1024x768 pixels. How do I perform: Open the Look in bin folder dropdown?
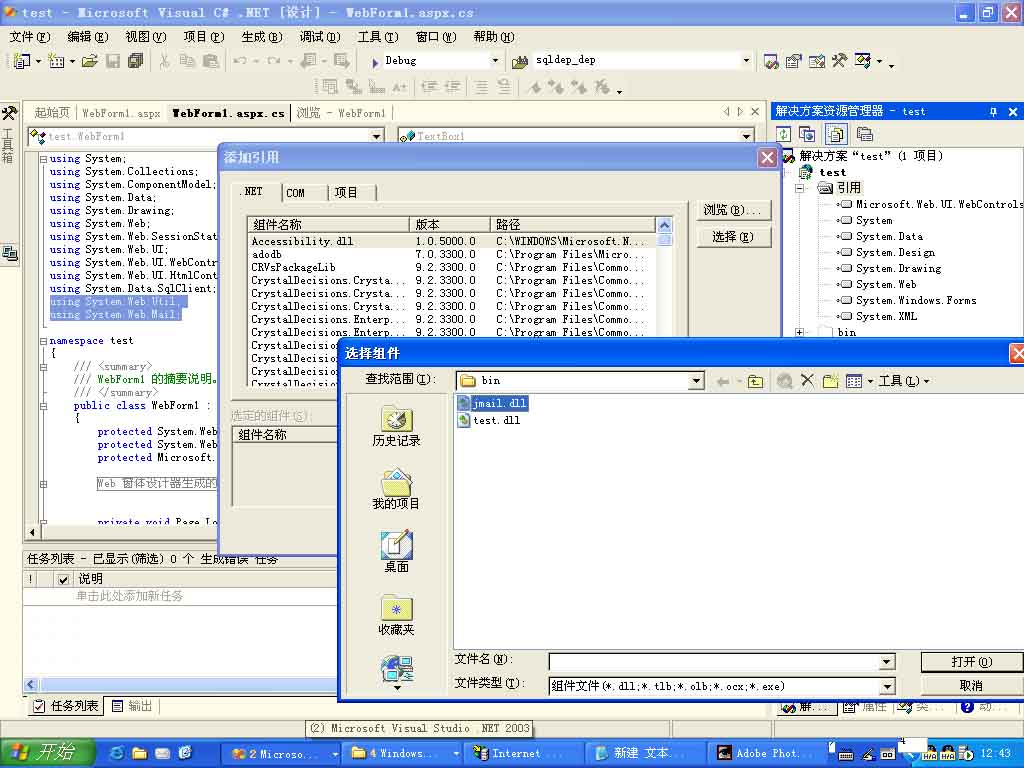696,381
